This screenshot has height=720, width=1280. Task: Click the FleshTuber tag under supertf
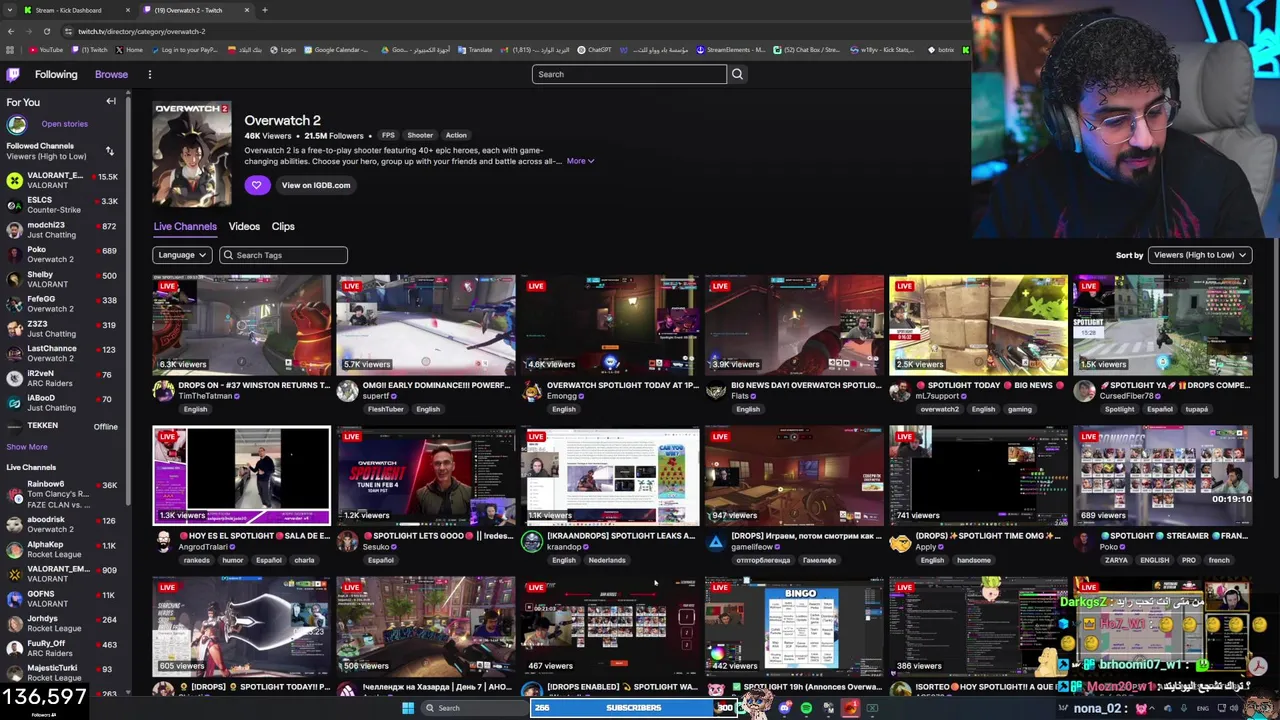pyautogui.click(x=385, y=409)
